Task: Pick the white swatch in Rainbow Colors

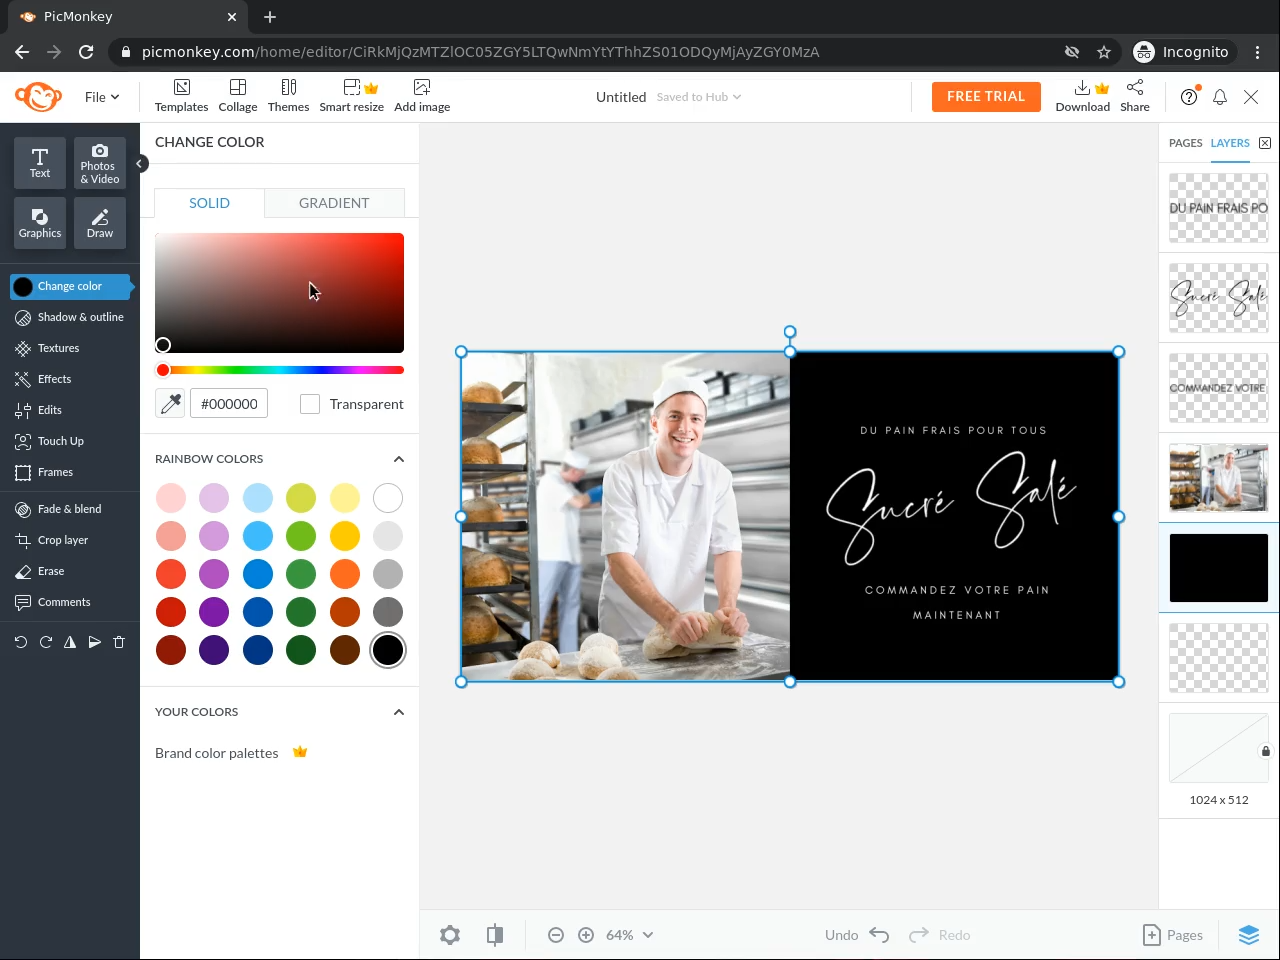Action: tap(388, 498)
